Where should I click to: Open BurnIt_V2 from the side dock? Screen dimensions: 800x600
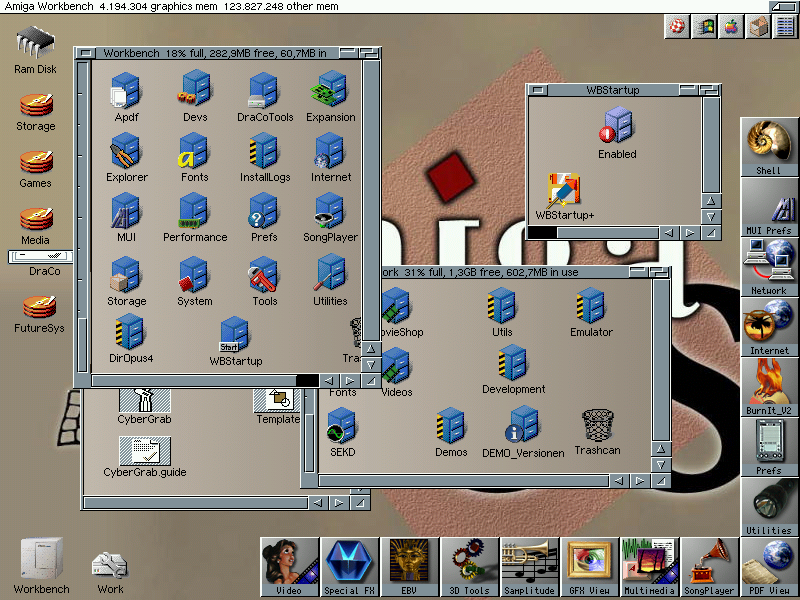coord(768,380)
